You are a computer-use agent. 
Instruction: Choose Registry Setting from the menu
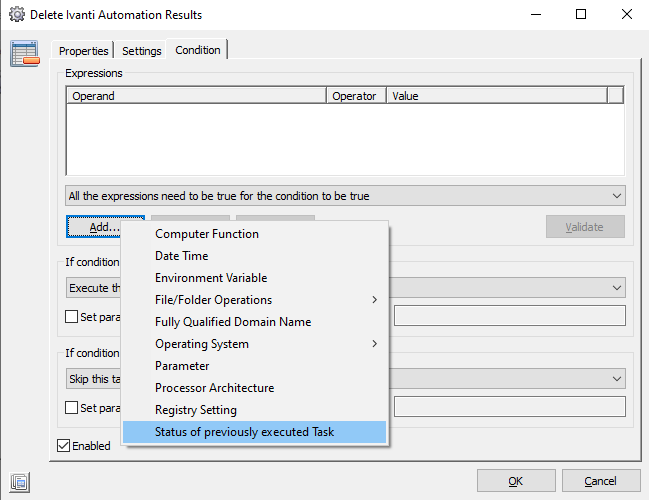255,409
